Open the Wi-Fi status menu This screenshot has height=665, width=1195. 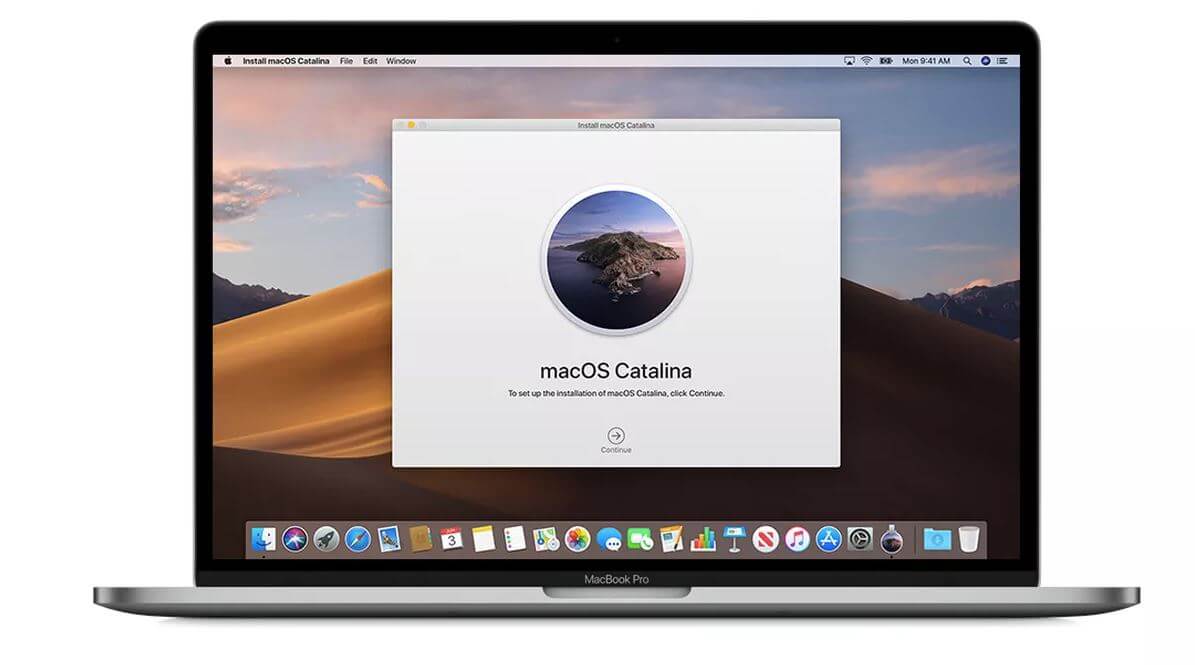click(867, 61)
